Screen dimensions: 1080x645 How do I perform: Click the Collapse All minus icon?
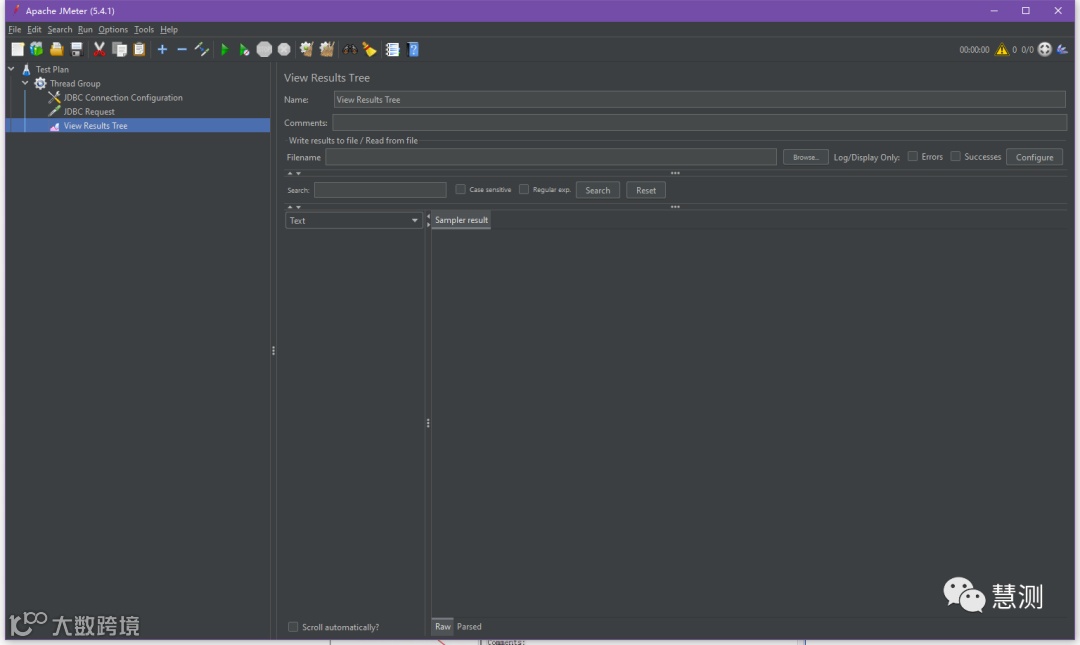click(182, 49)
